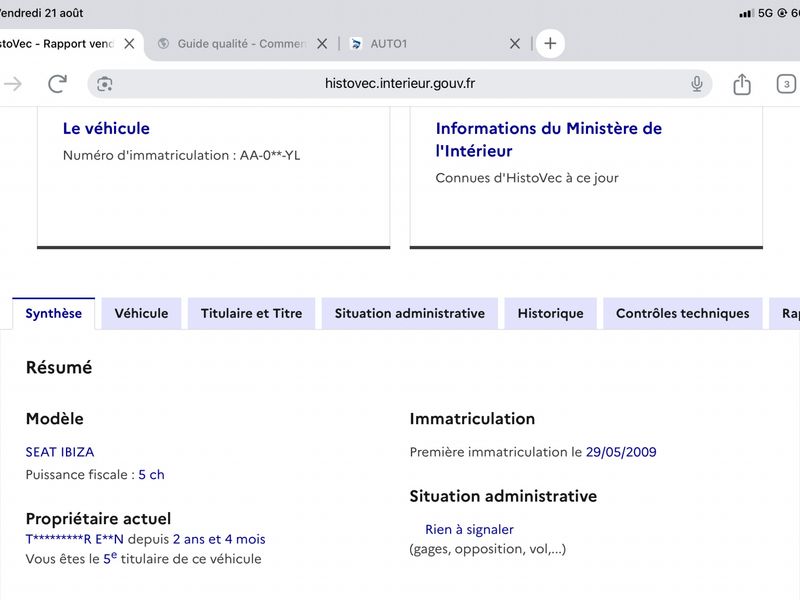Viewport: 800px width, 600px height.
Task: Open the Lens camera search icon in the address bar
Action: tap(105, 84)
